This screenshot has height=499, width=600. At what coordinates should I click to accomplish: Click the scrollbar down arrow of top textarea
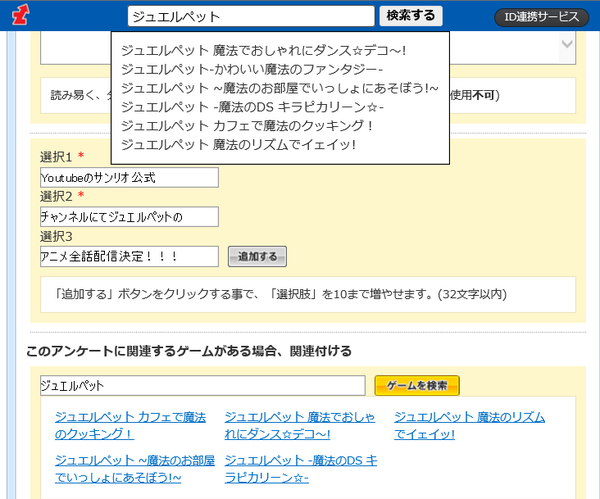tap(567, 44)
